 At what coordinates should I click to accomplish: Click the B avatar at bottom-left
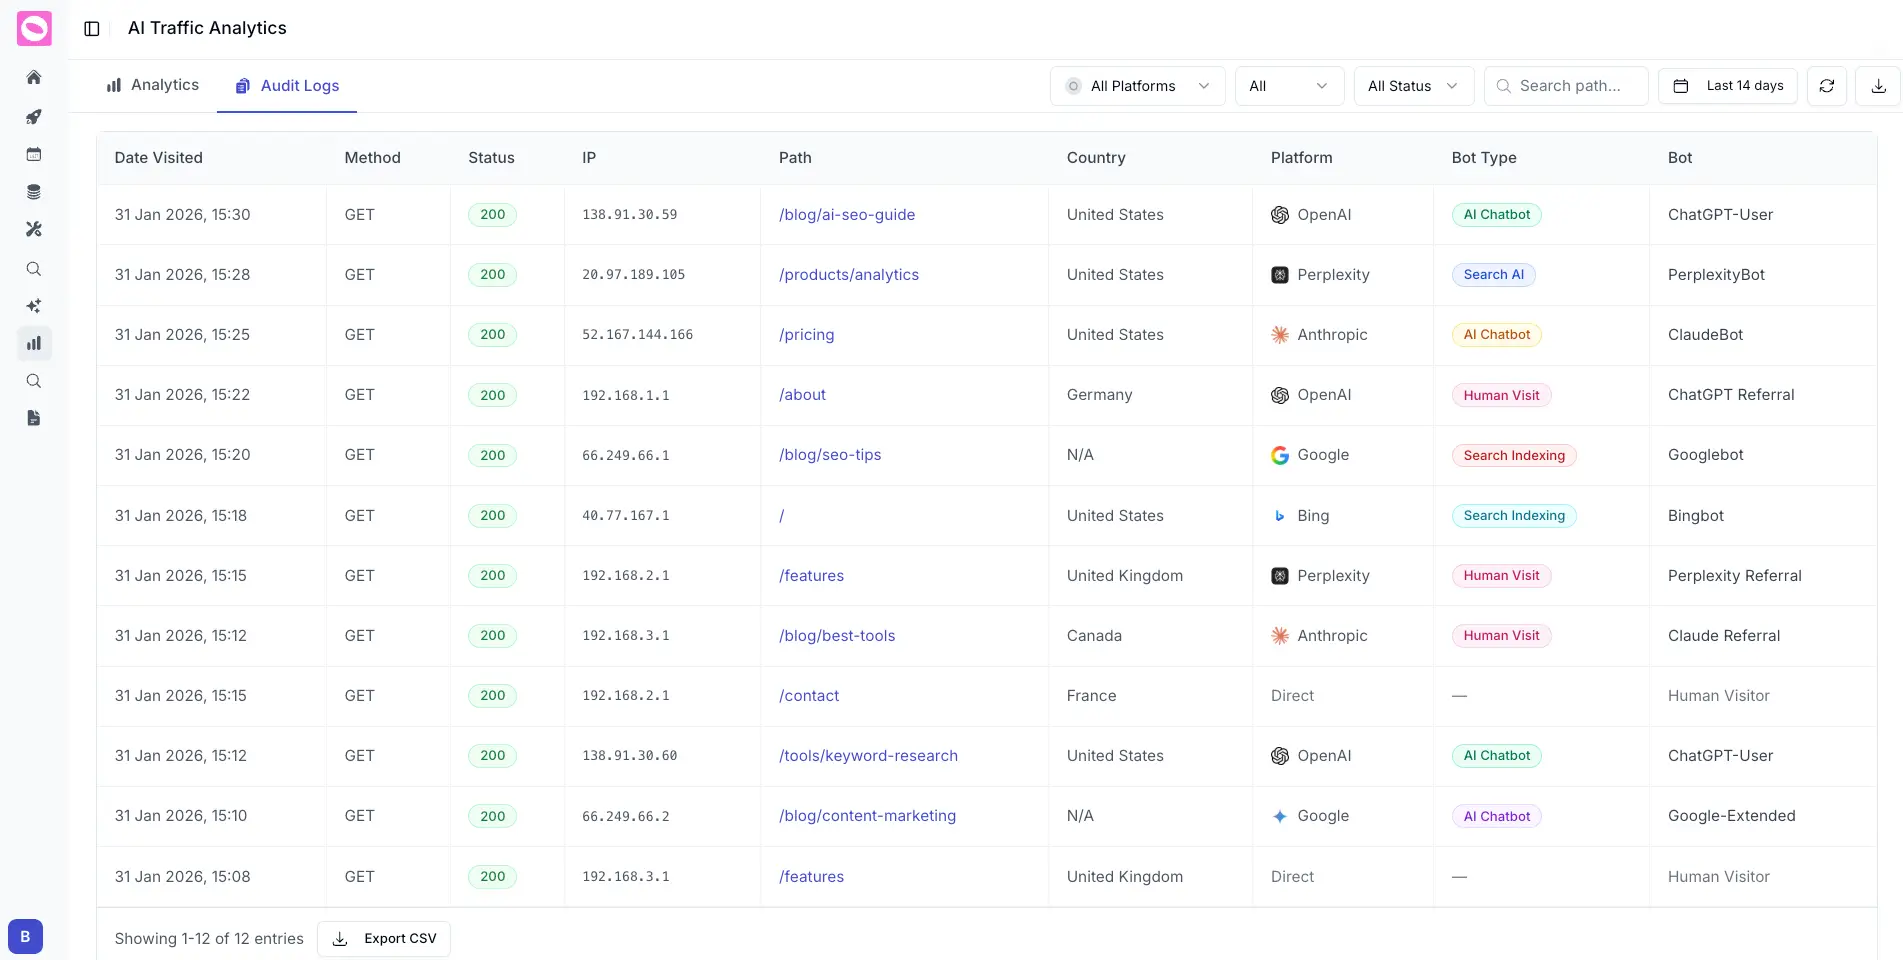(x=25, y=936)
